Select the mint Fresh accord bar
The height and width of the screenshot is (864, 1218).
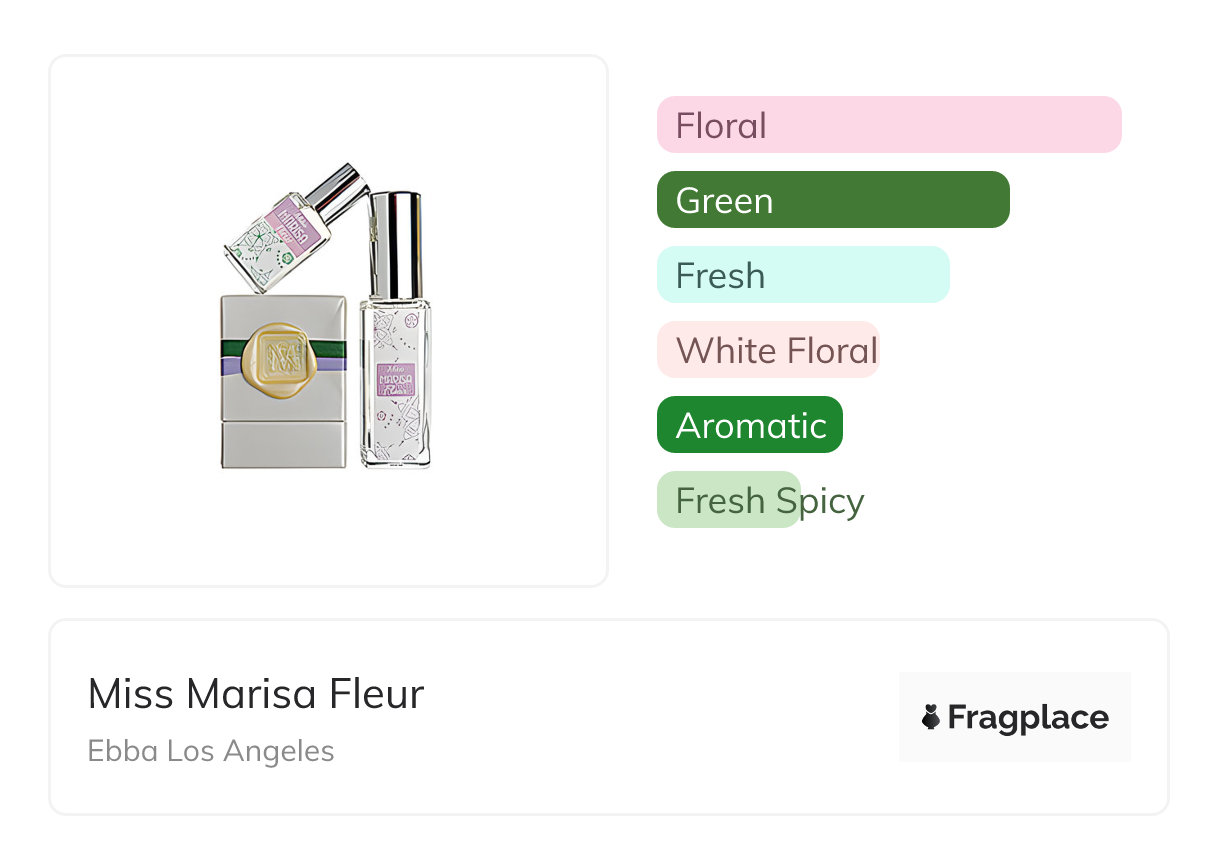803,275
